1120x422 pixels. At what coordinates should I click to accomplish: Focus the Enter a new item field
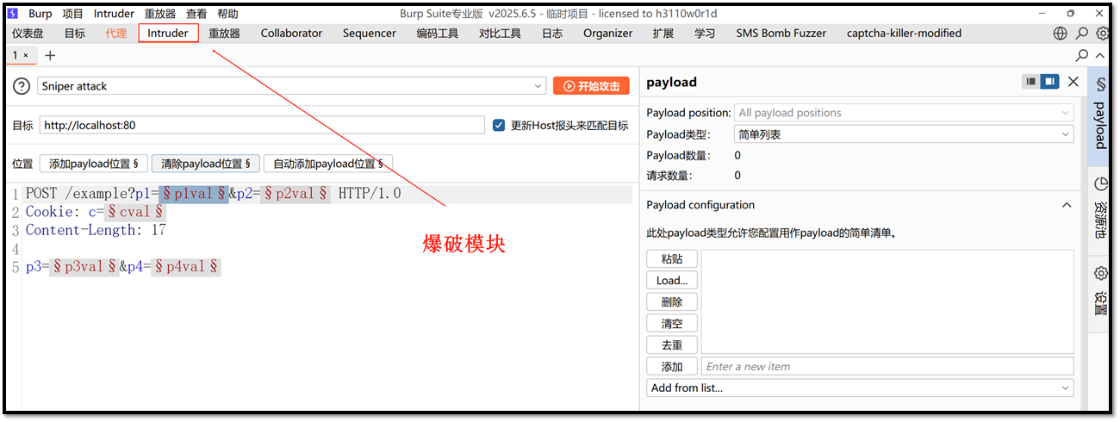coord(887,367)
